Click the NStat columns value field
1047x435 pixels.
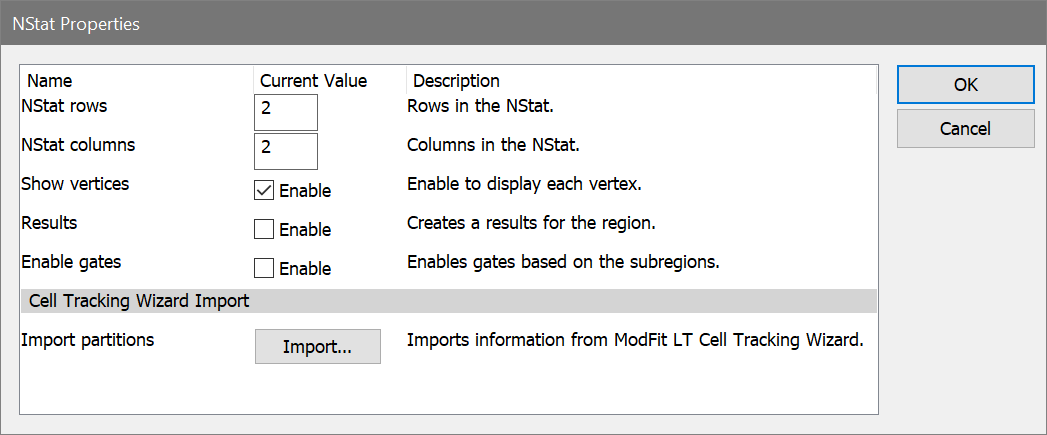[x=286, y=151]
